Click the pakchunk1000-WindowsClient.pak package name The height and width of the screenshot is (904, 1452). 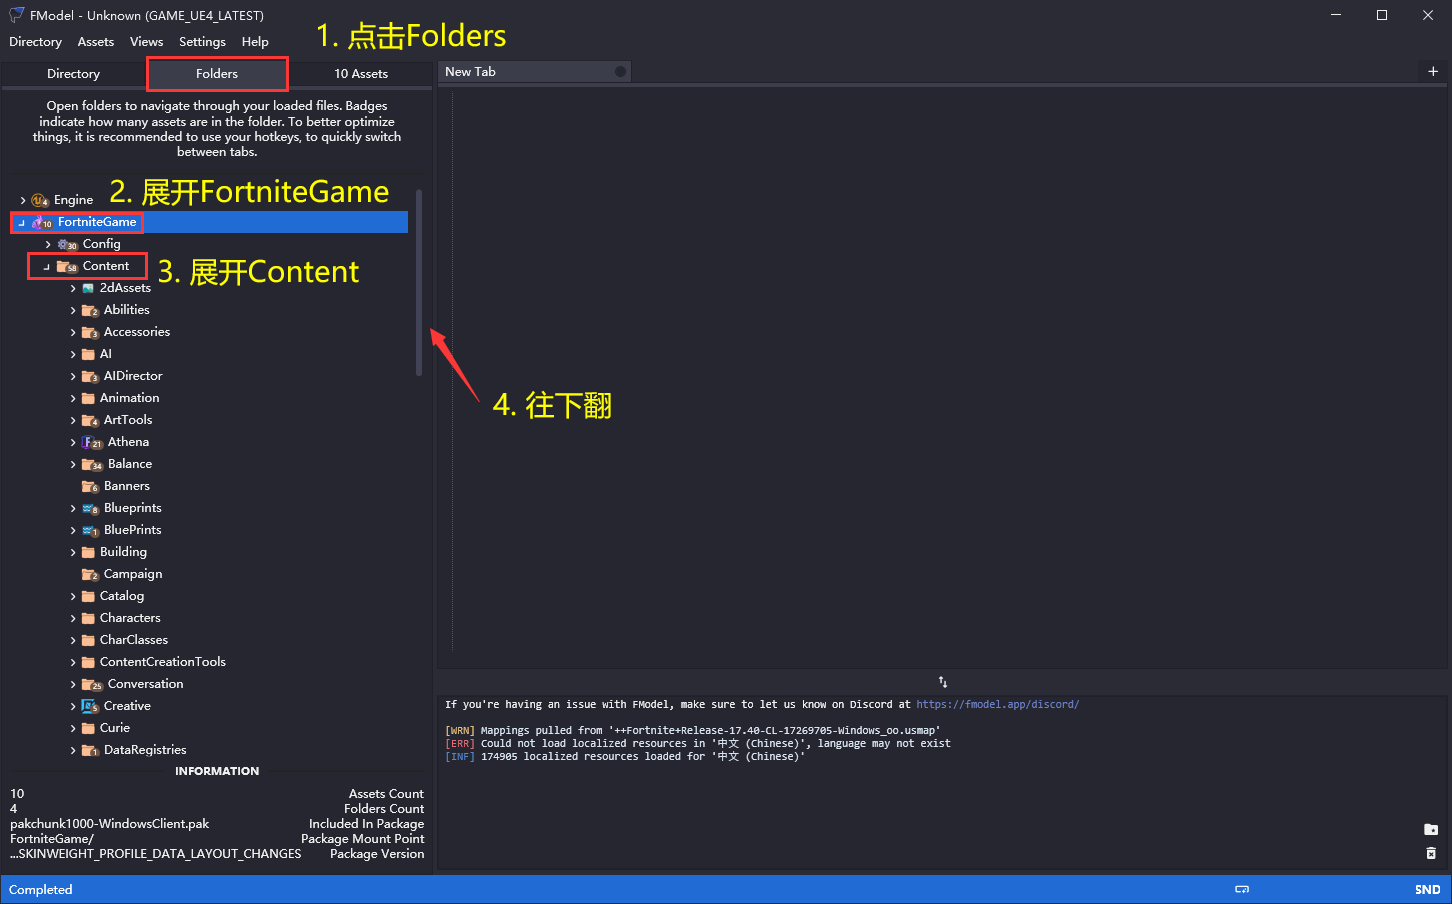(x=110, y=824)
